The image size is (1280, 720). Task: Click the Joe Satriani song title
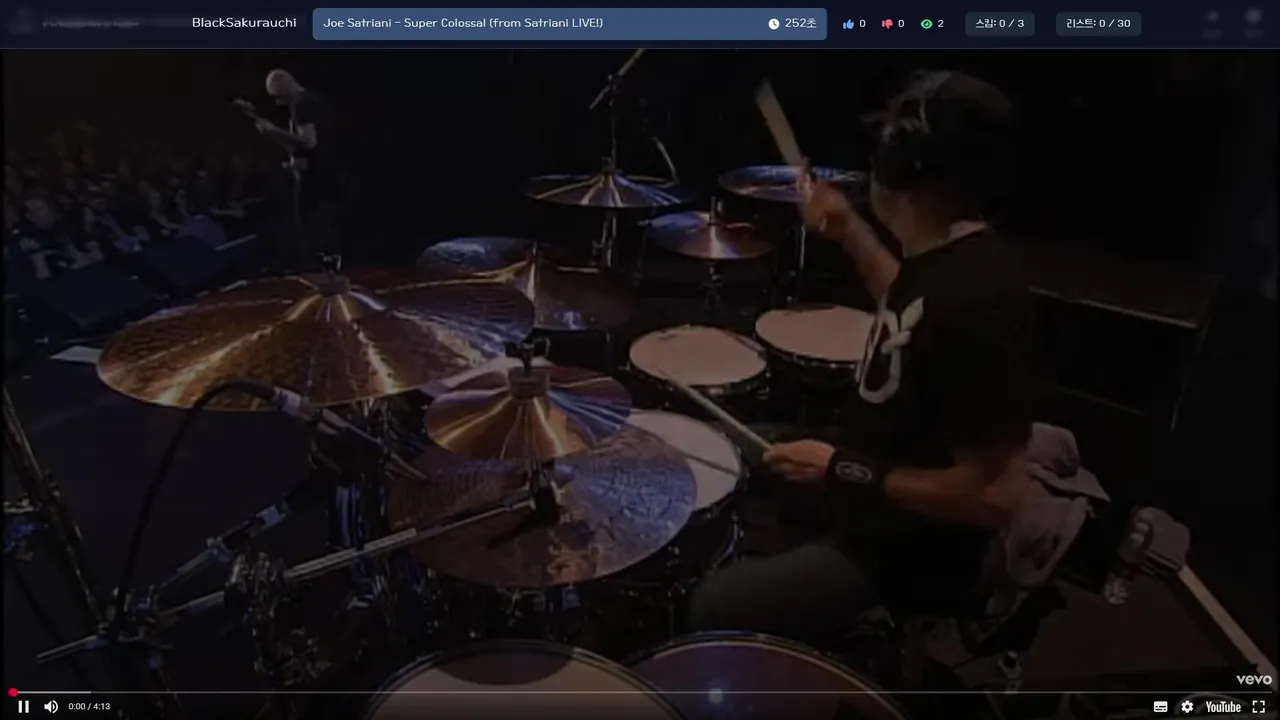(463, 23)
